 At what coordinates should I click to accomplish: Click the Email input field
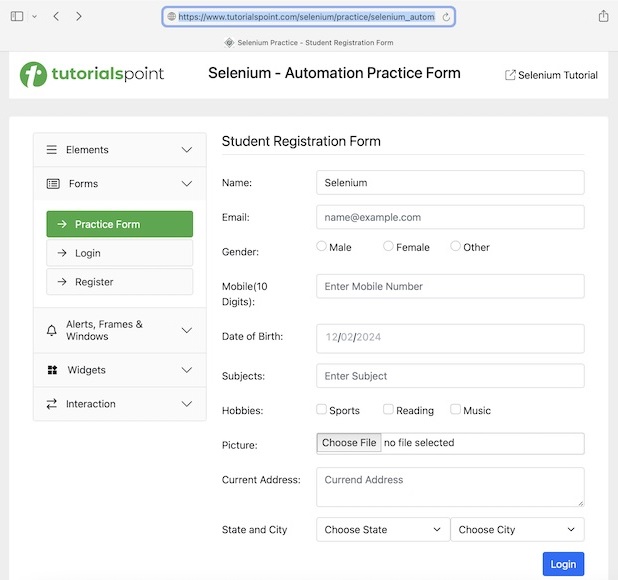449,217
